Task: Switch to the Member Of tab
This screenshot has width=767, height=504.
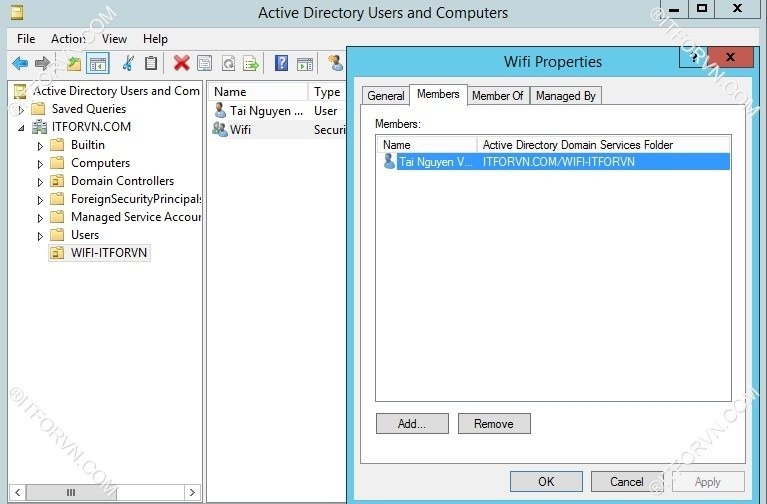Action: click(x=497, y=96)
